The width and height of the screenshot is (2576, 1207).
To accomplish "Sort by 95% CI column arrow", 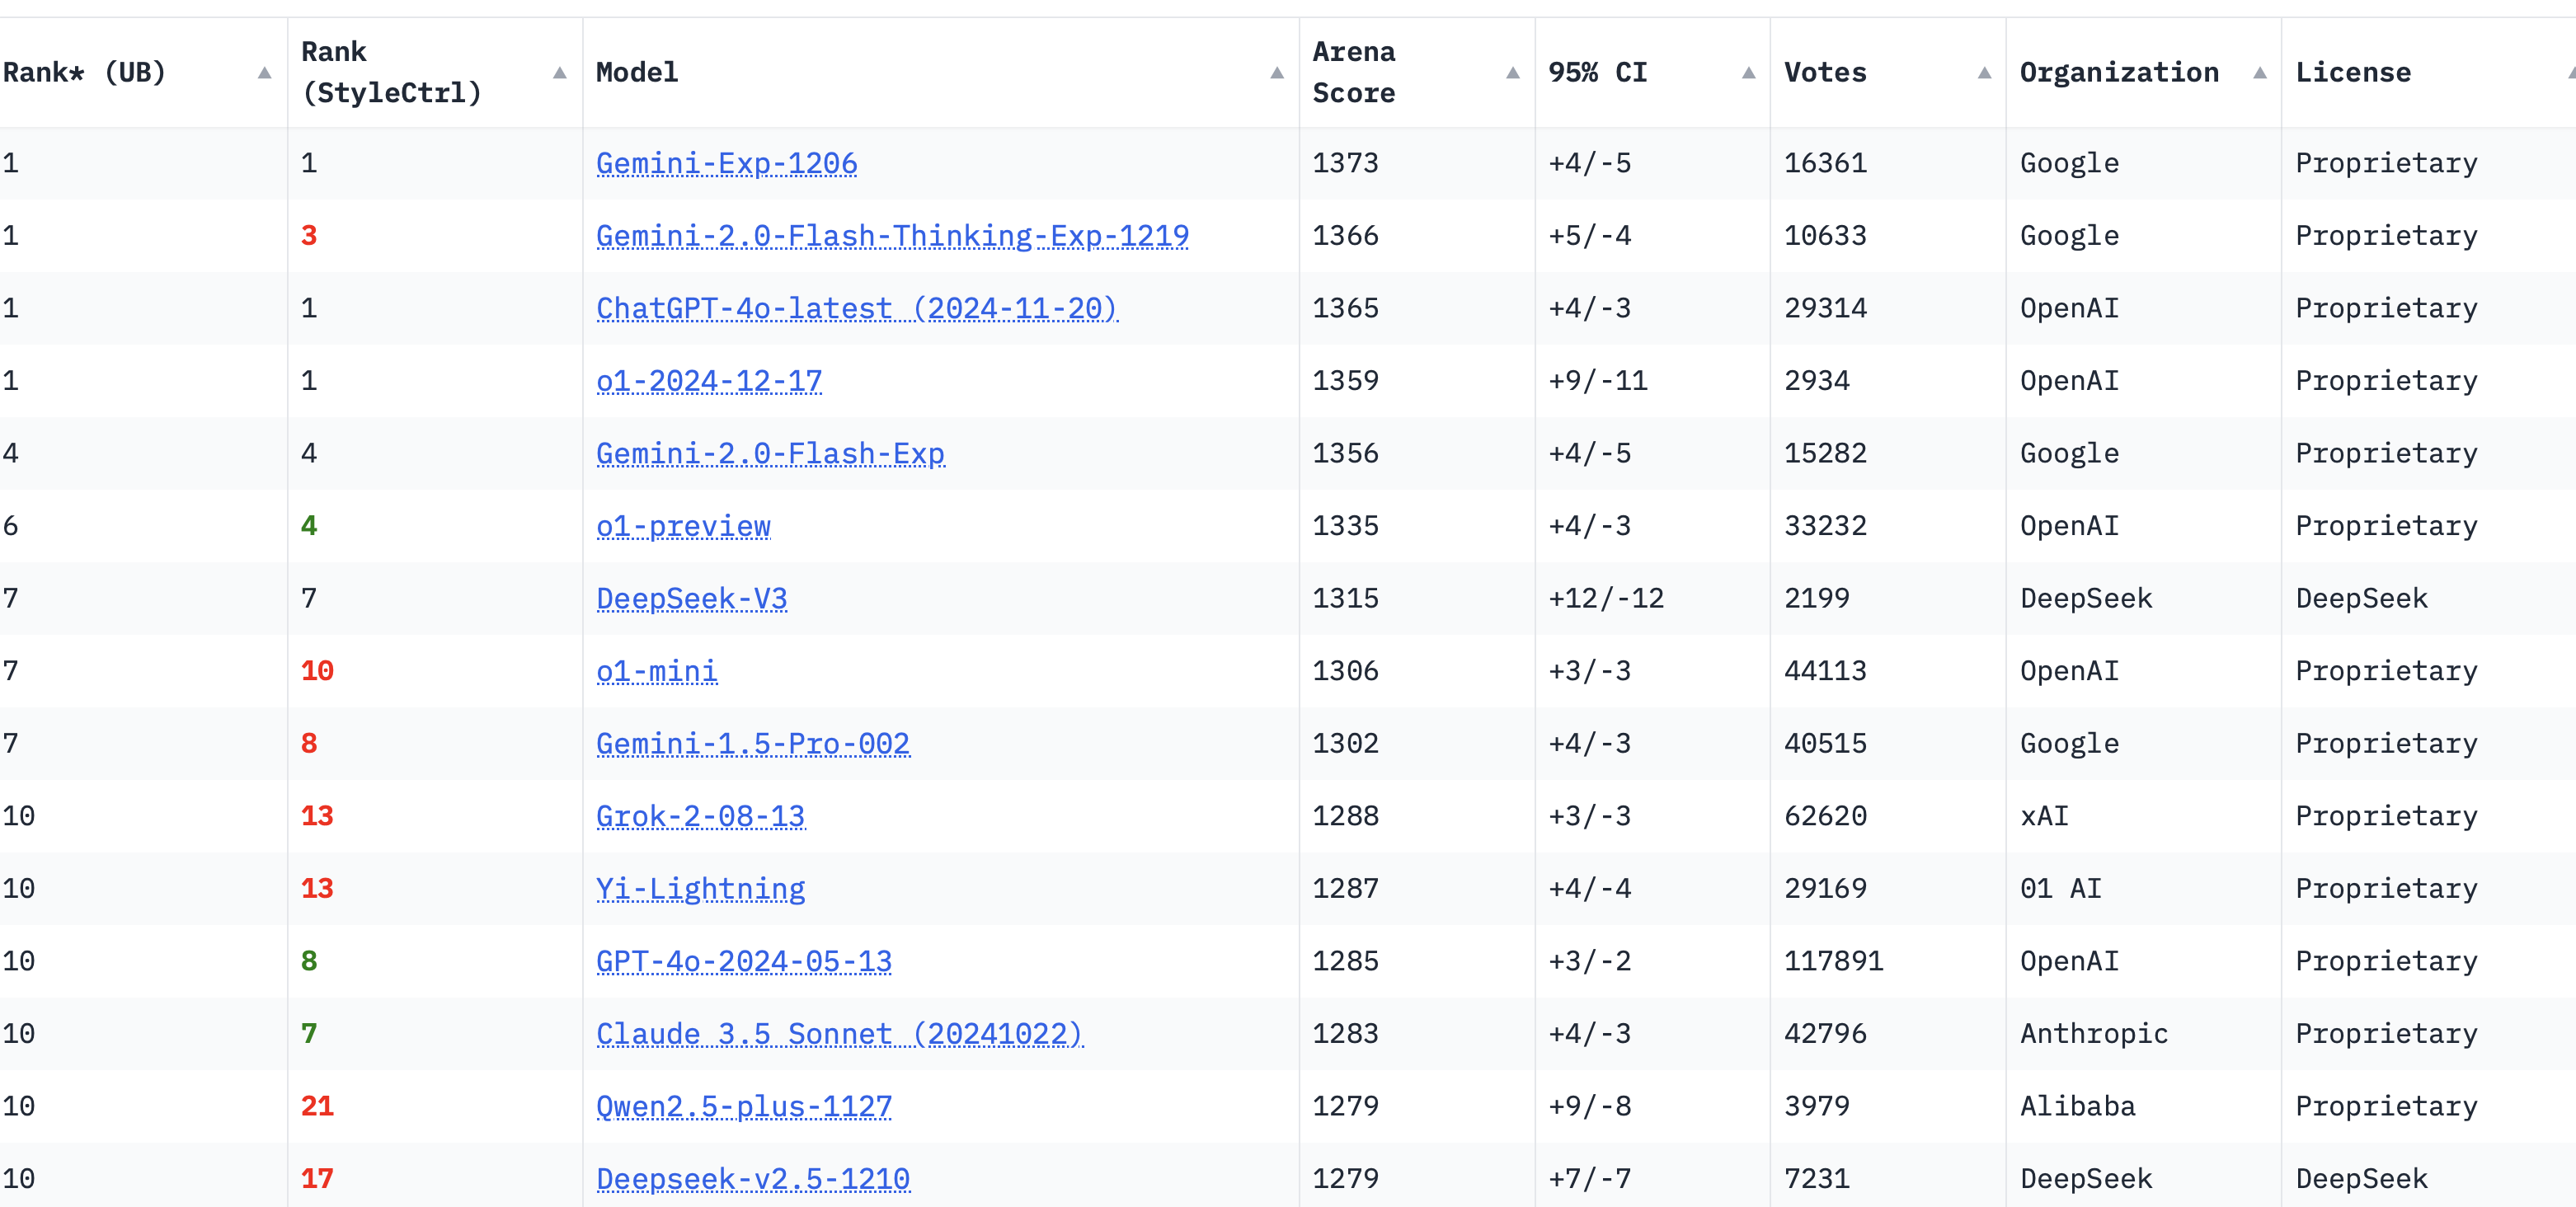I will tap(1748, 73).
